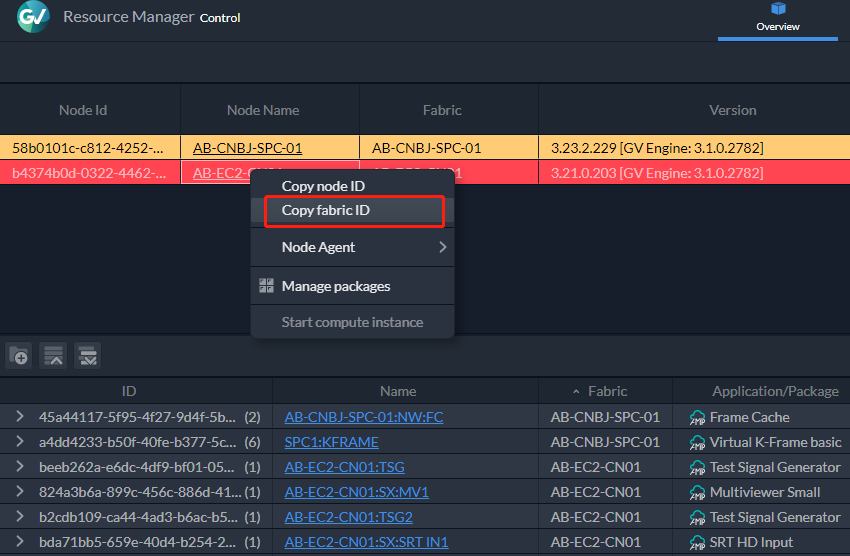Expand row beeb262a-e6dc-4df9
850x556 pixels.
pos(20,466)
